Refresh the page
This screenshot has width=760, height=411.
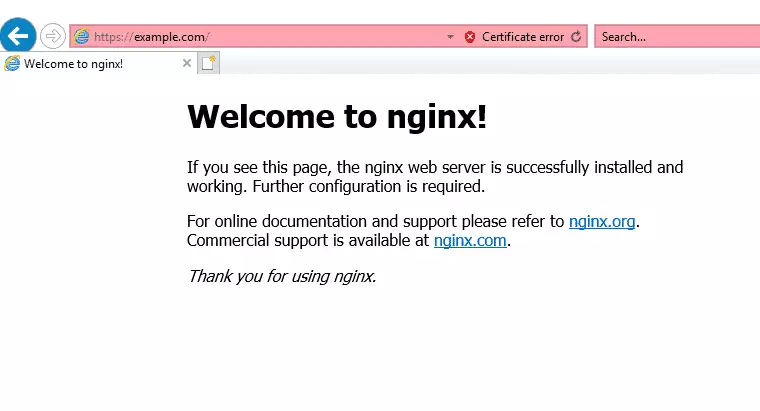click(576, 37)
